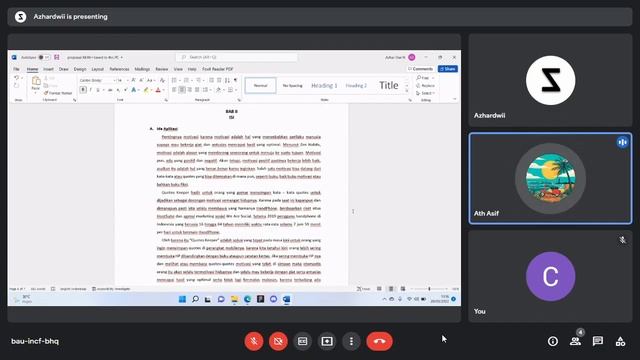The image size is (640, 360).
Task: Apply the No Spacing style
Action: pos(292,86)
